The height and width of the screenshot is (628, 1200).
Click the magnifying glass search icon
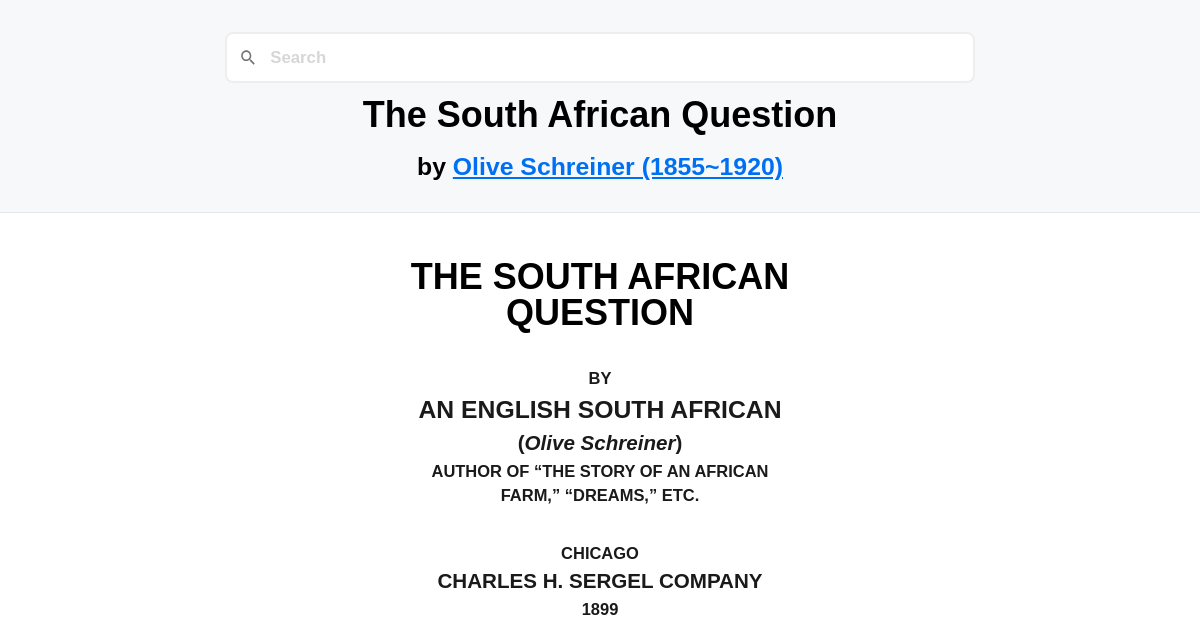click(248, 57)
